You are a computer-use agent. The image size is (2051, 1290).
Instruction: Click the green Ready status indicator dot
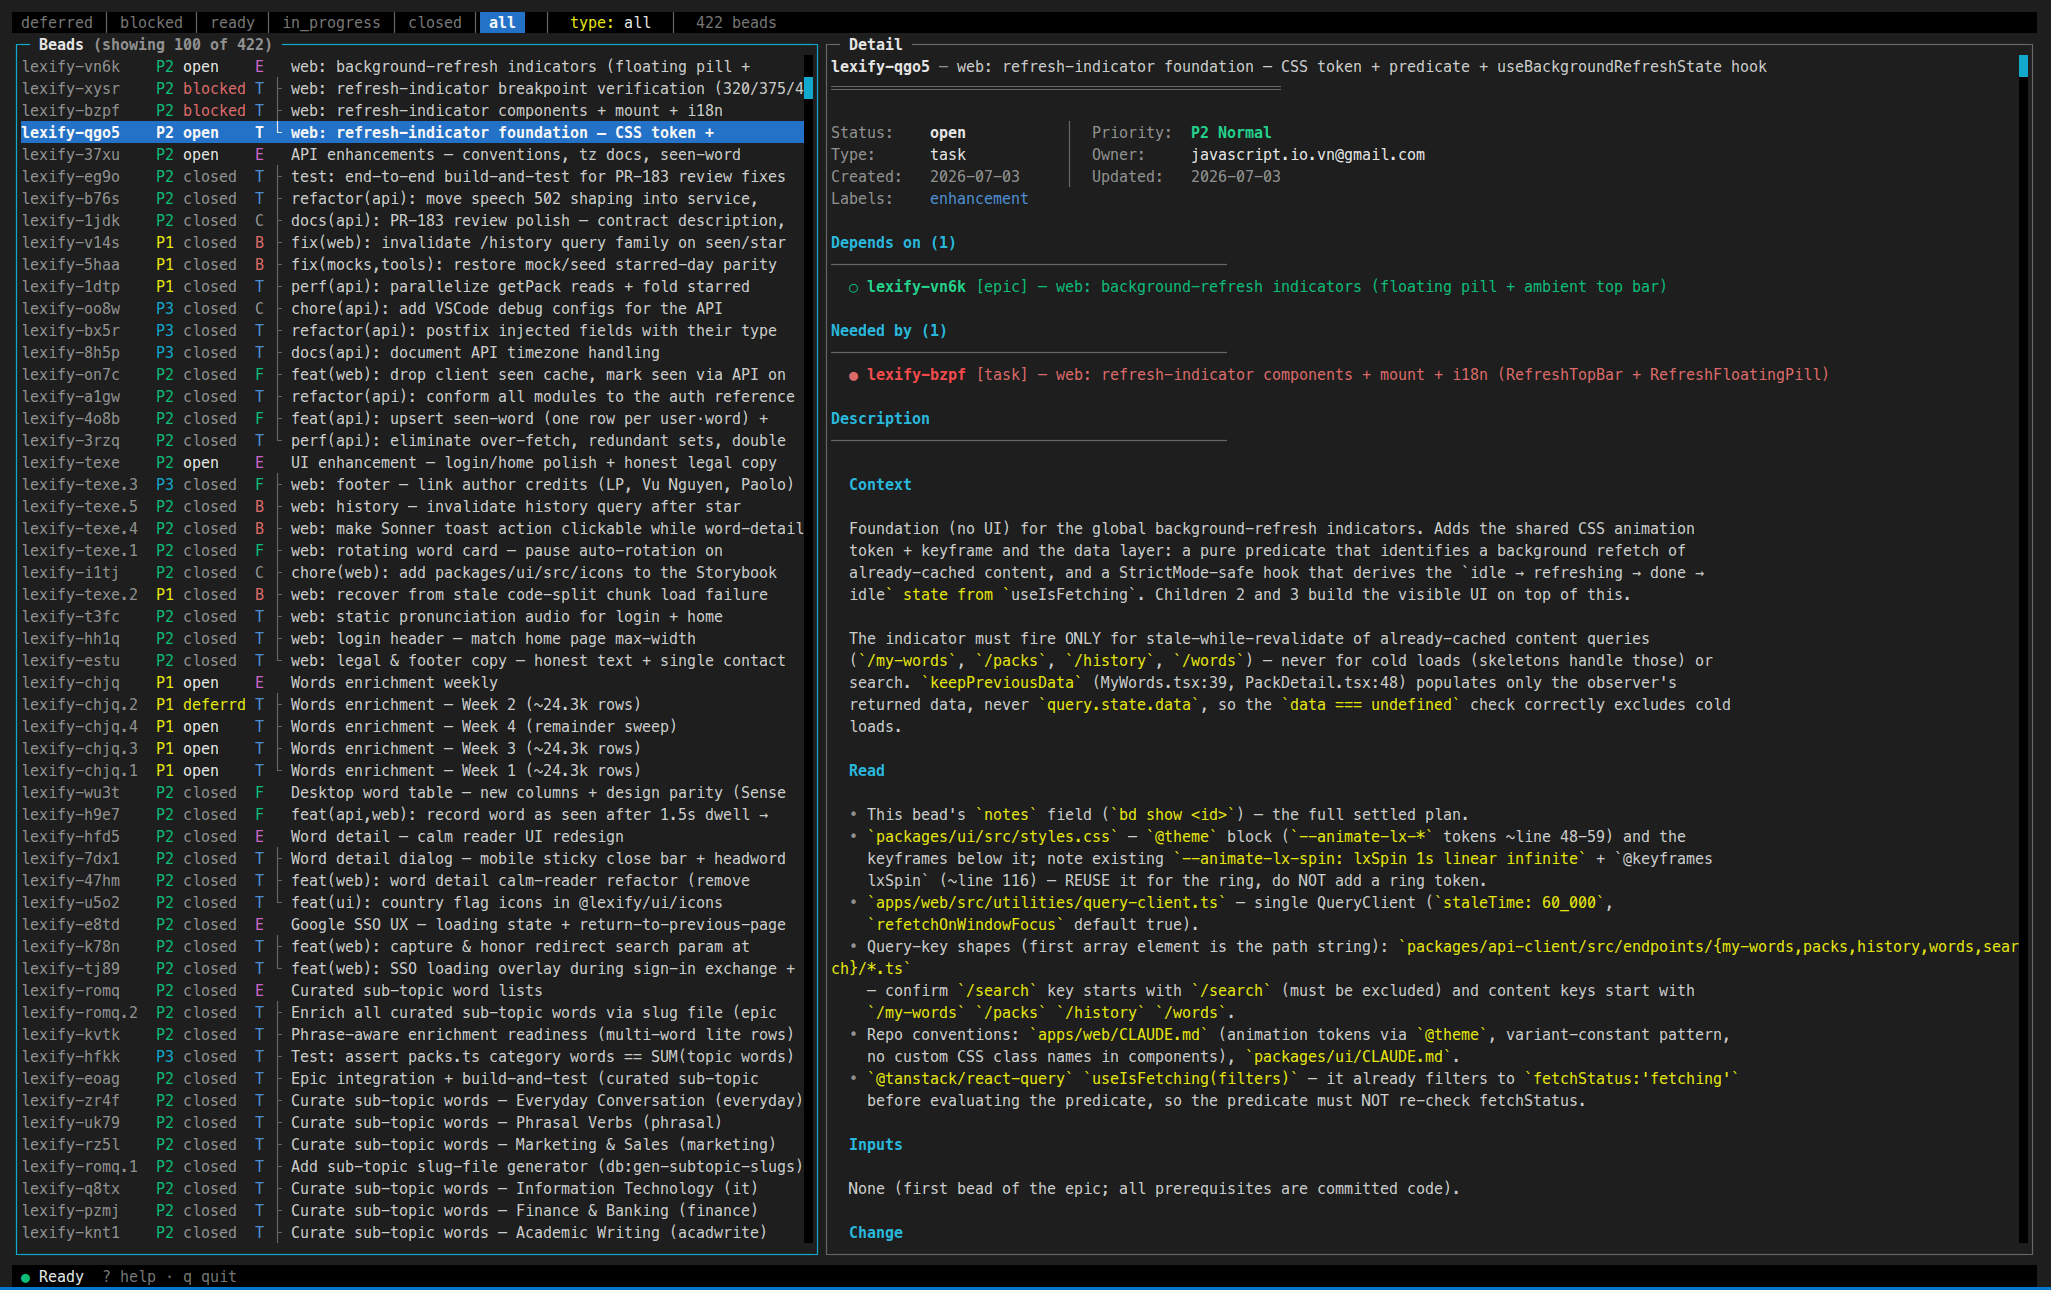(x=25, y=1277)
